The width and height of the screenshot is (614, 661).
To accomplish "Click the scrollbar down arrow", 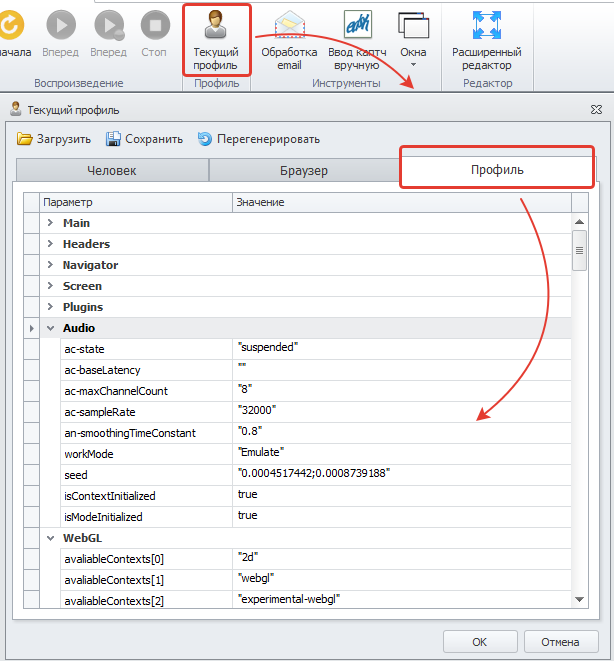I will [x=579, y=599].
